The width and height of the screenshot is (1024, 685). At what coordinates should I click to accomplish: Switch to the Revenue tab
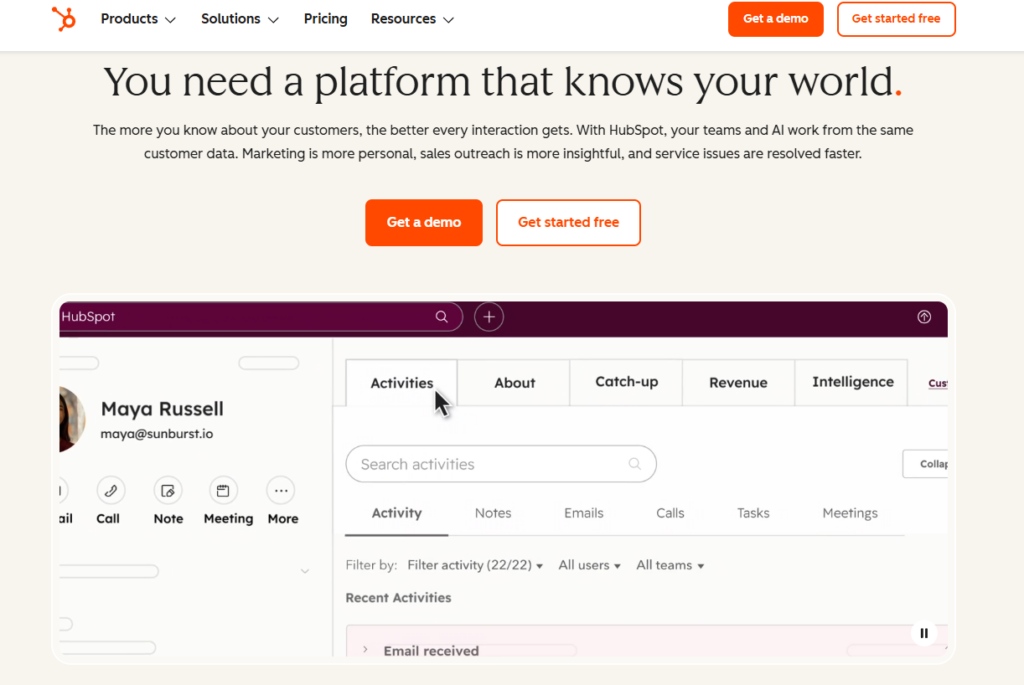click(x=738, y=383)
